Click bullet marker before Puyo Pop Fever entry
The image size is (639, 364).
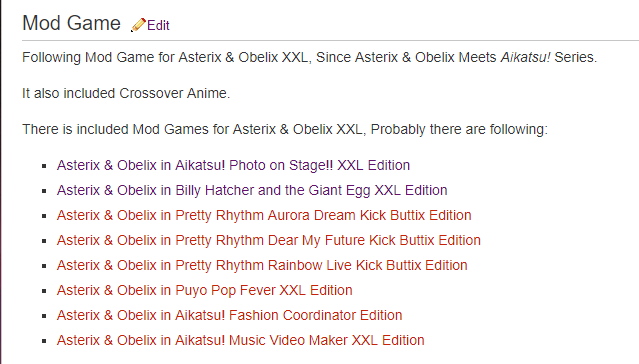(44, 291)
